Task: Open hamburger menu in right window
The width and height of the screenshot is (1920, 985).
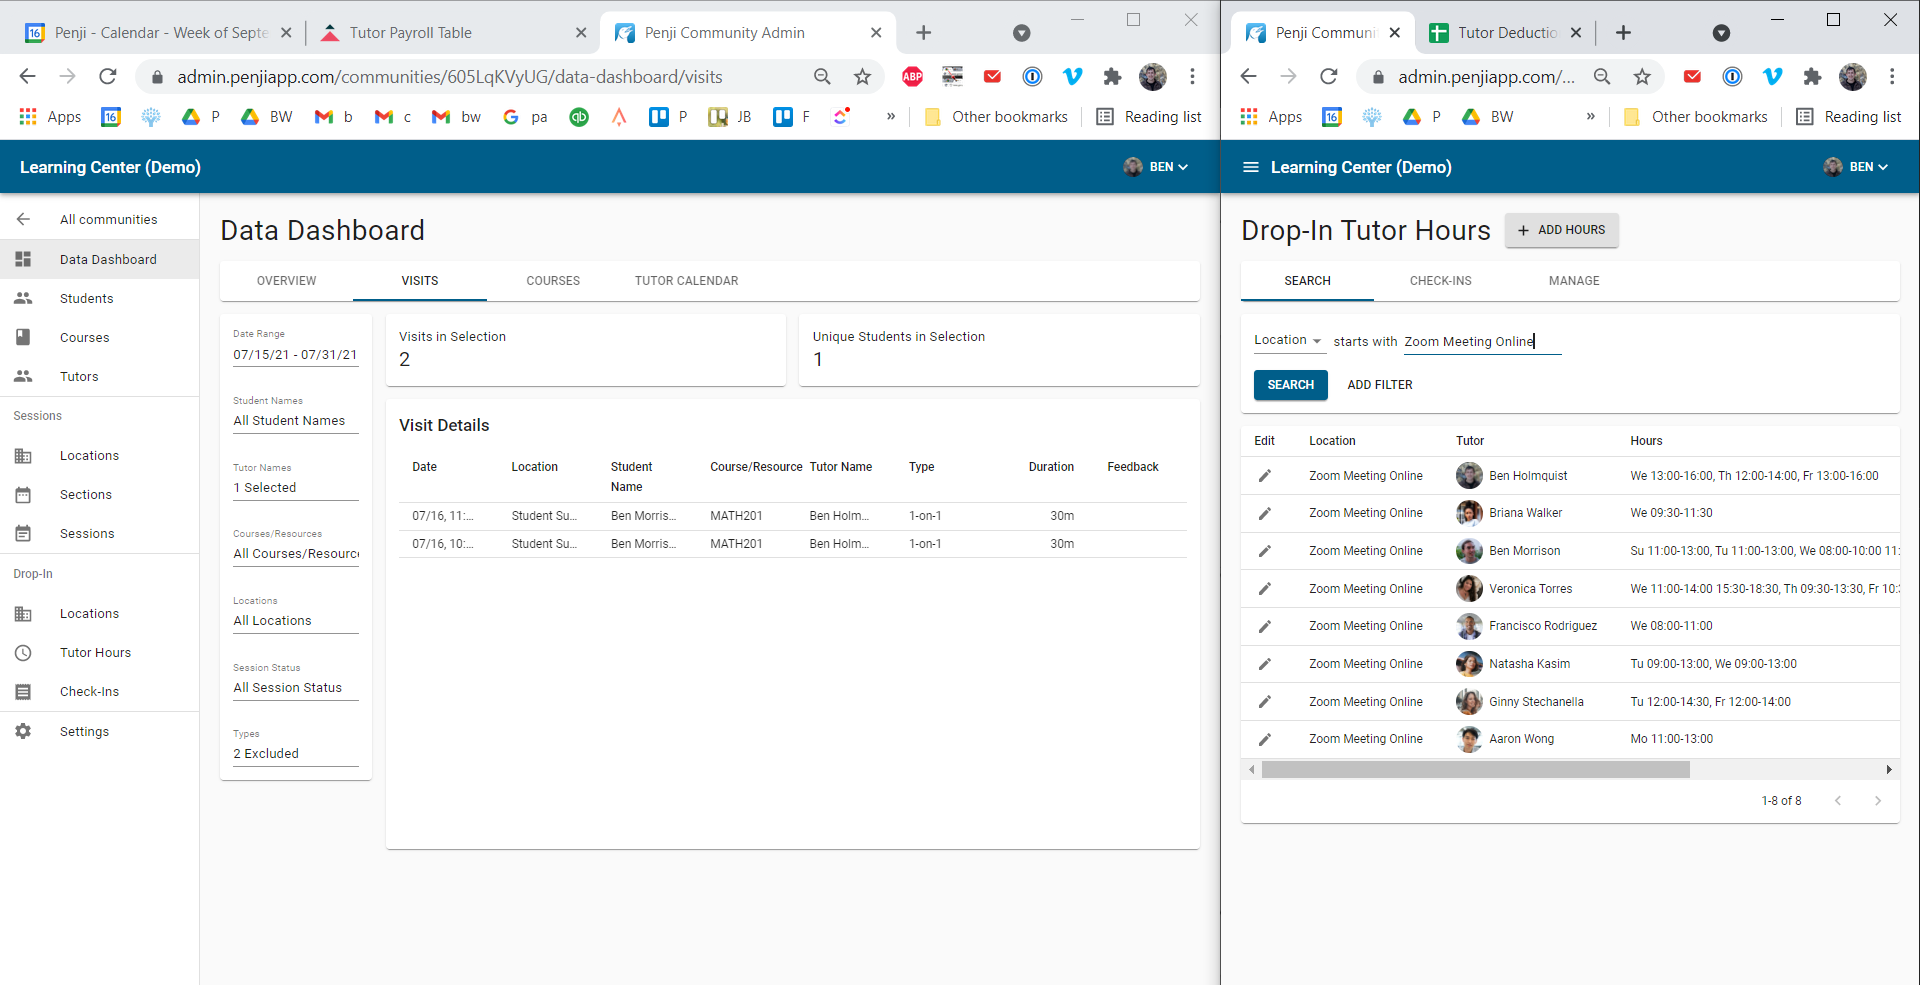Action: (1250, 167)
